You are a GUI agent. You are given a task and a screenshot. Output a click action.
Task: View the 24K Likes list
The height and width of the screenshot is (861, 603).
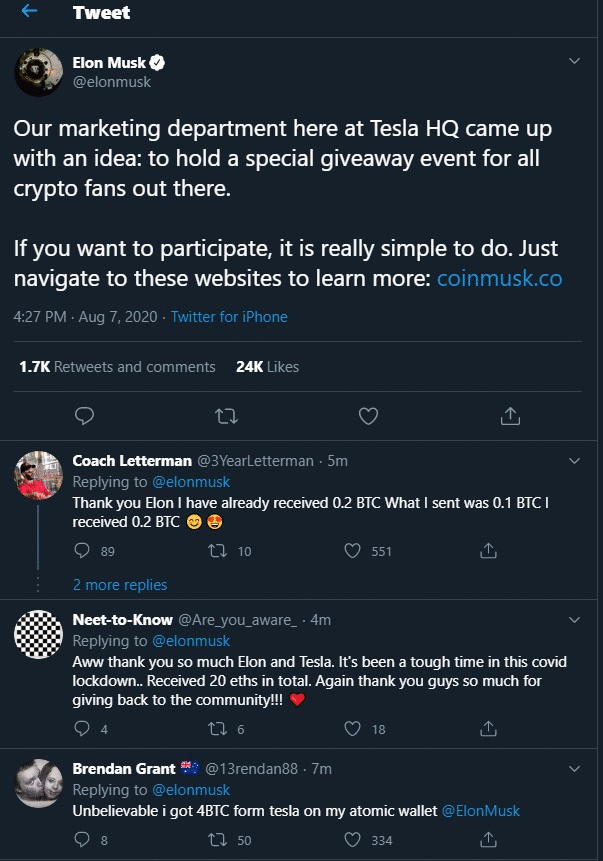267,367
